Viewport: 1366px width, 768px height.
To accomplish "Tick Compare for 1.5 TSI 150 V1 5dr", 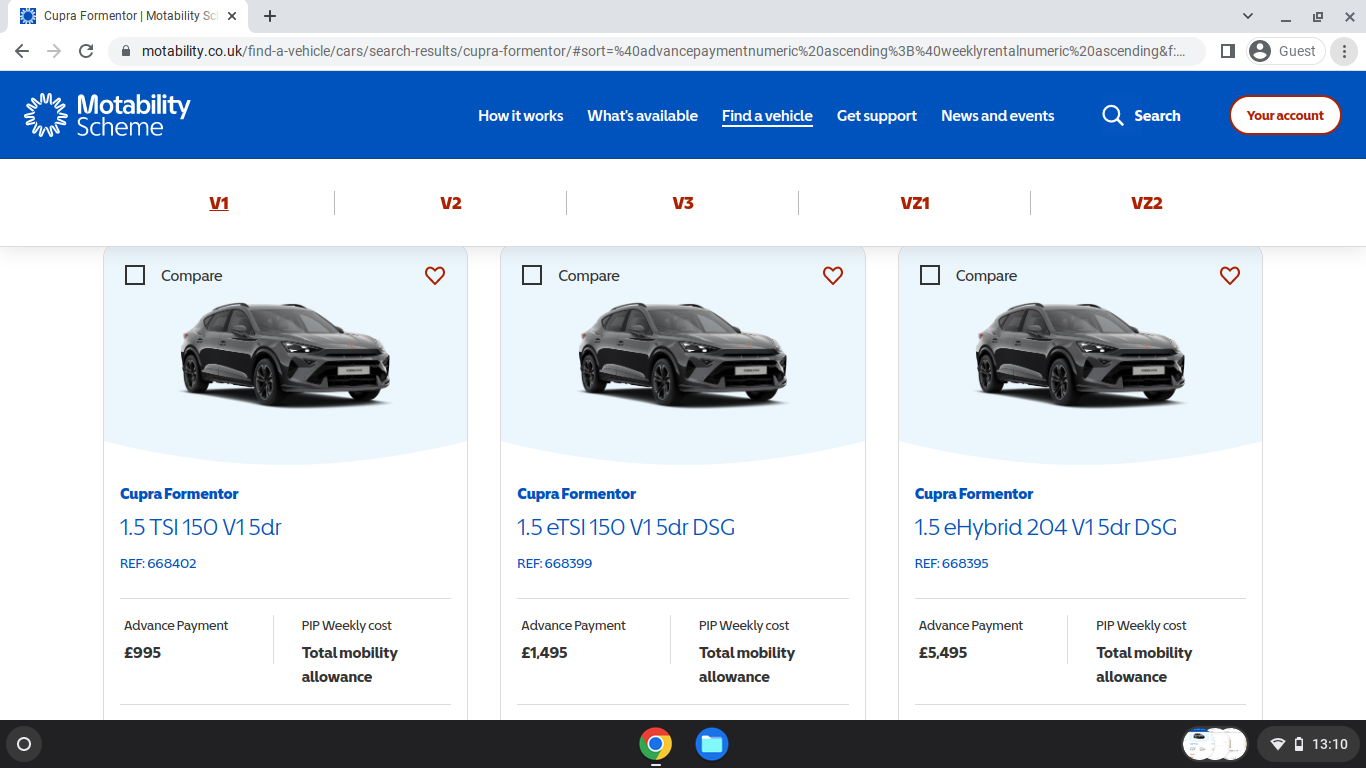I will coord(135,275).
